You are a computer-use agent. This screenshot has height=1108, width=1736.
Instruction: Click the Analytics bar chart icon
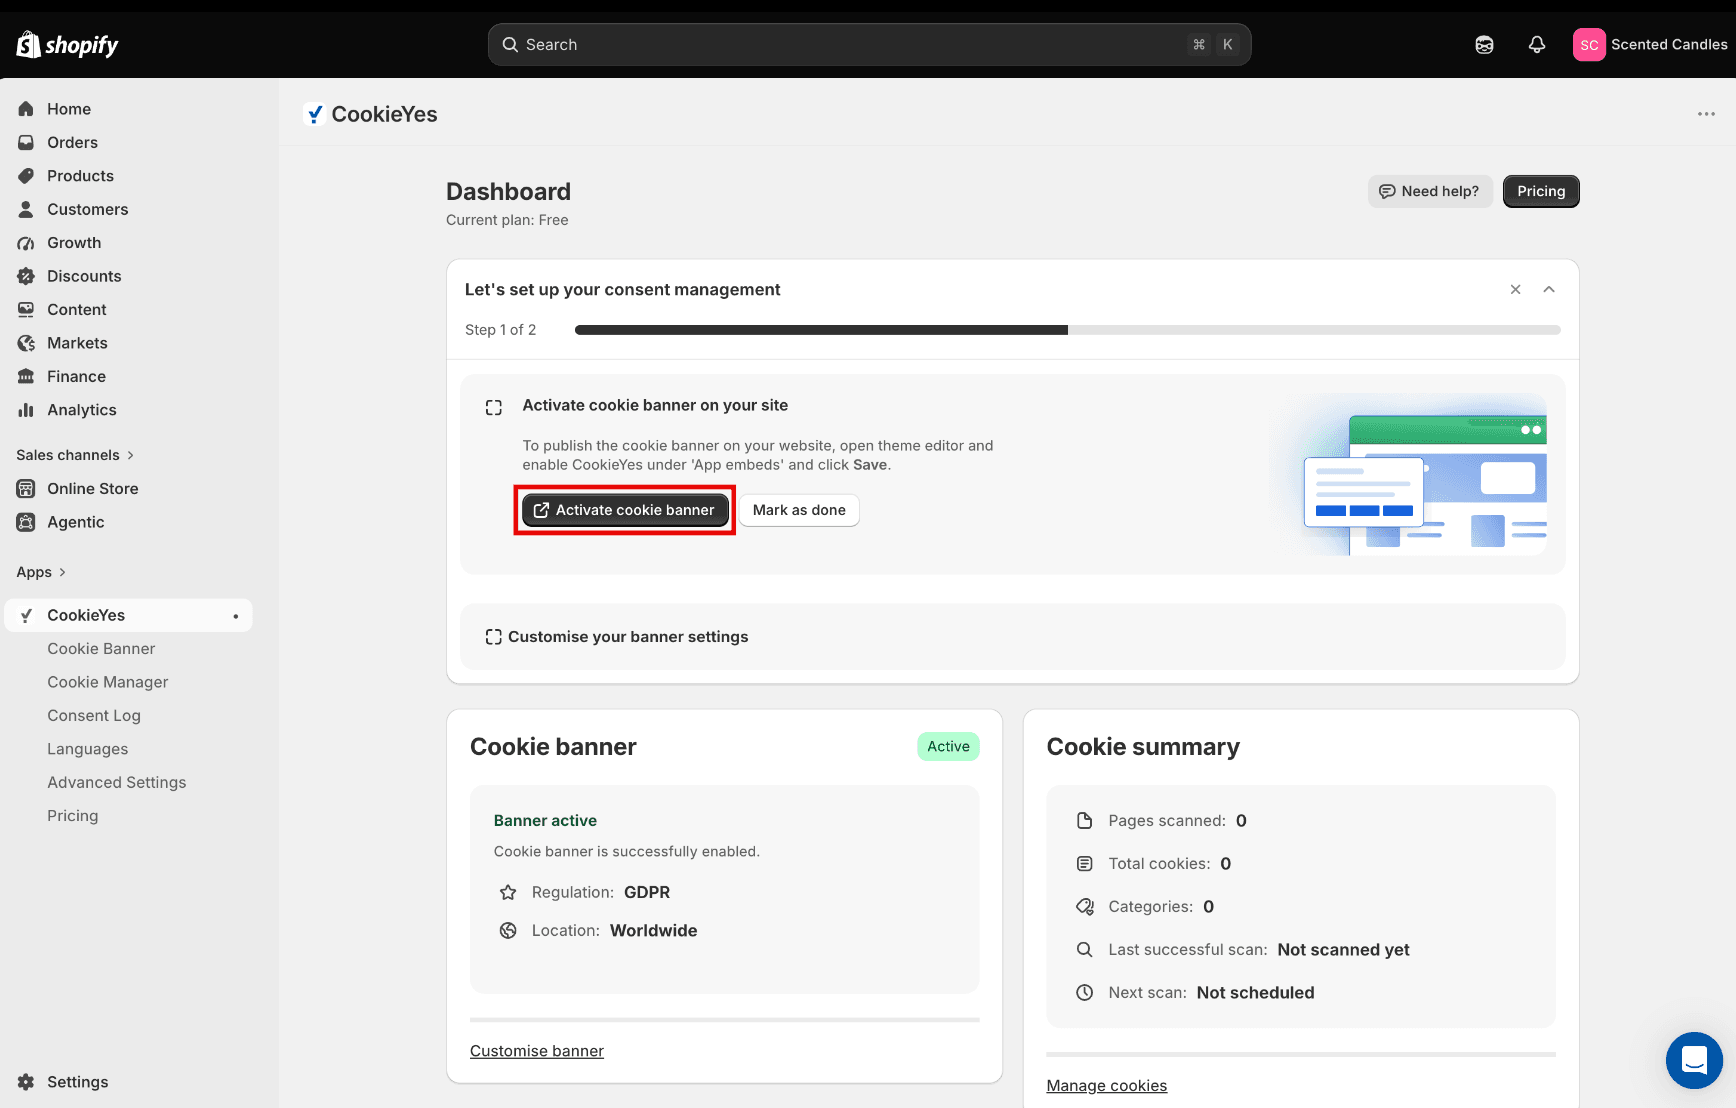point(26,410)
